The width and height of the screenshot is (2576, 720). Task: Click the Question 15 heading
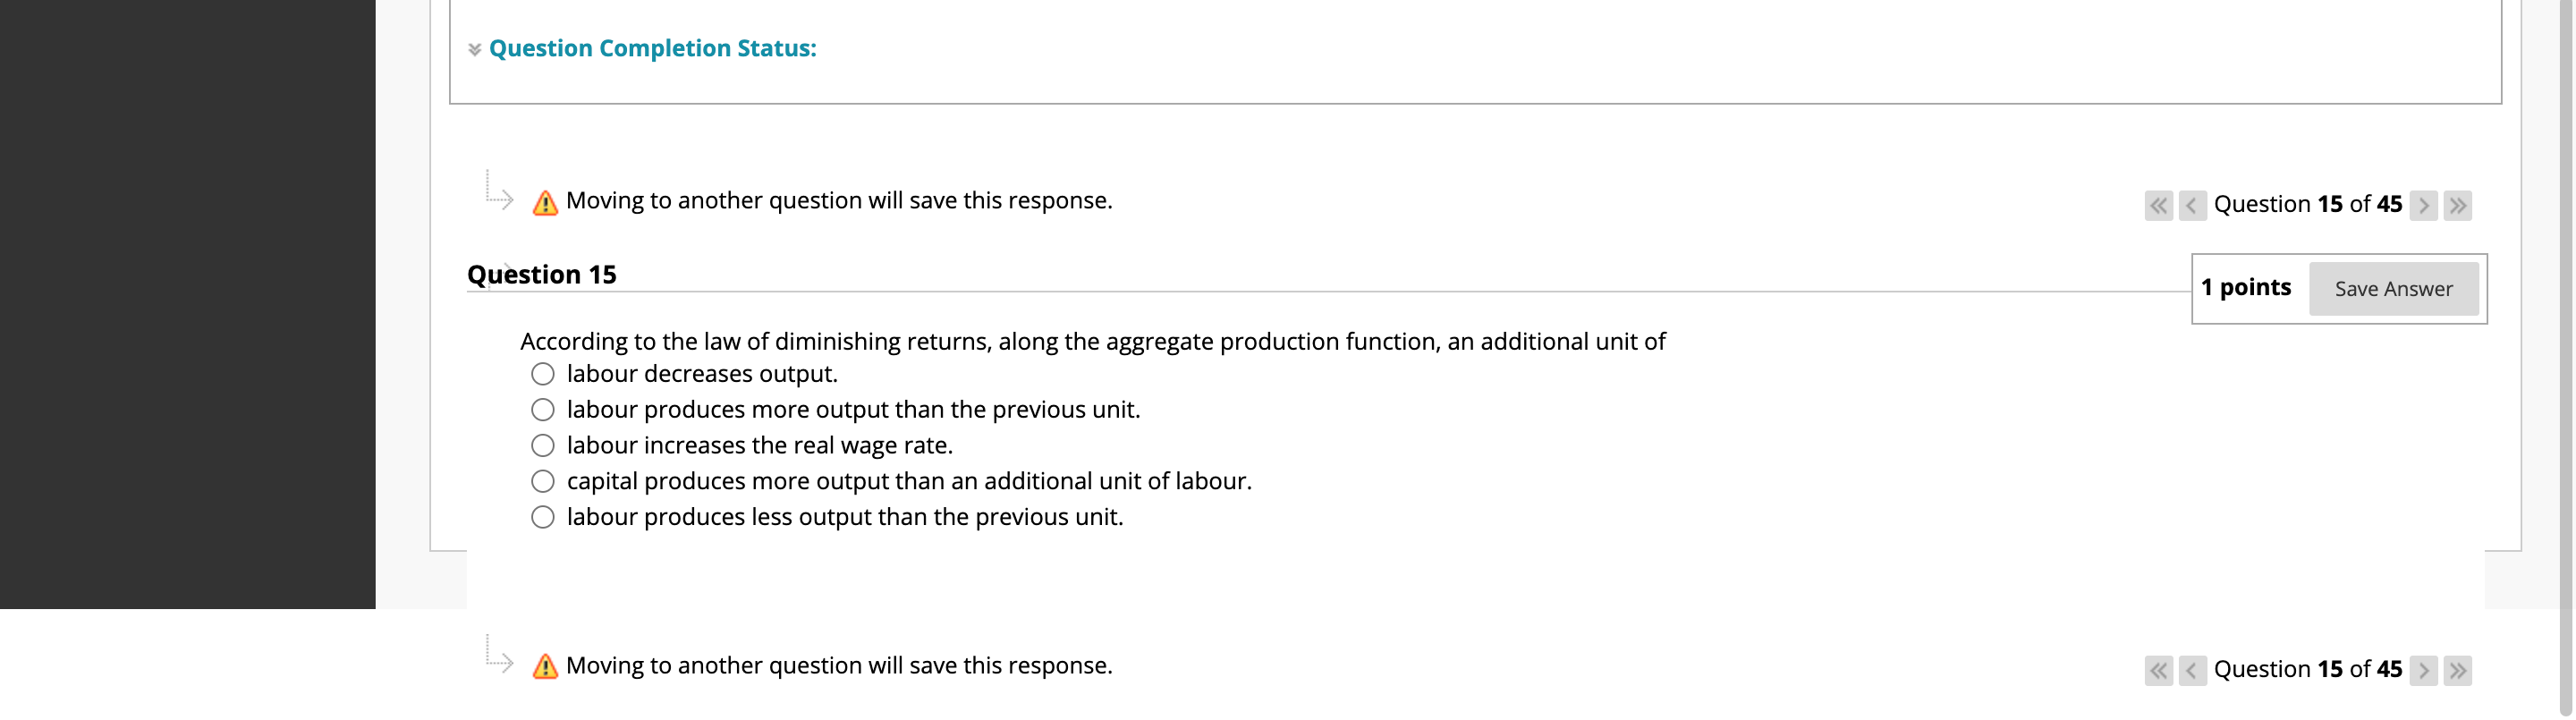(x=543, y=274)
